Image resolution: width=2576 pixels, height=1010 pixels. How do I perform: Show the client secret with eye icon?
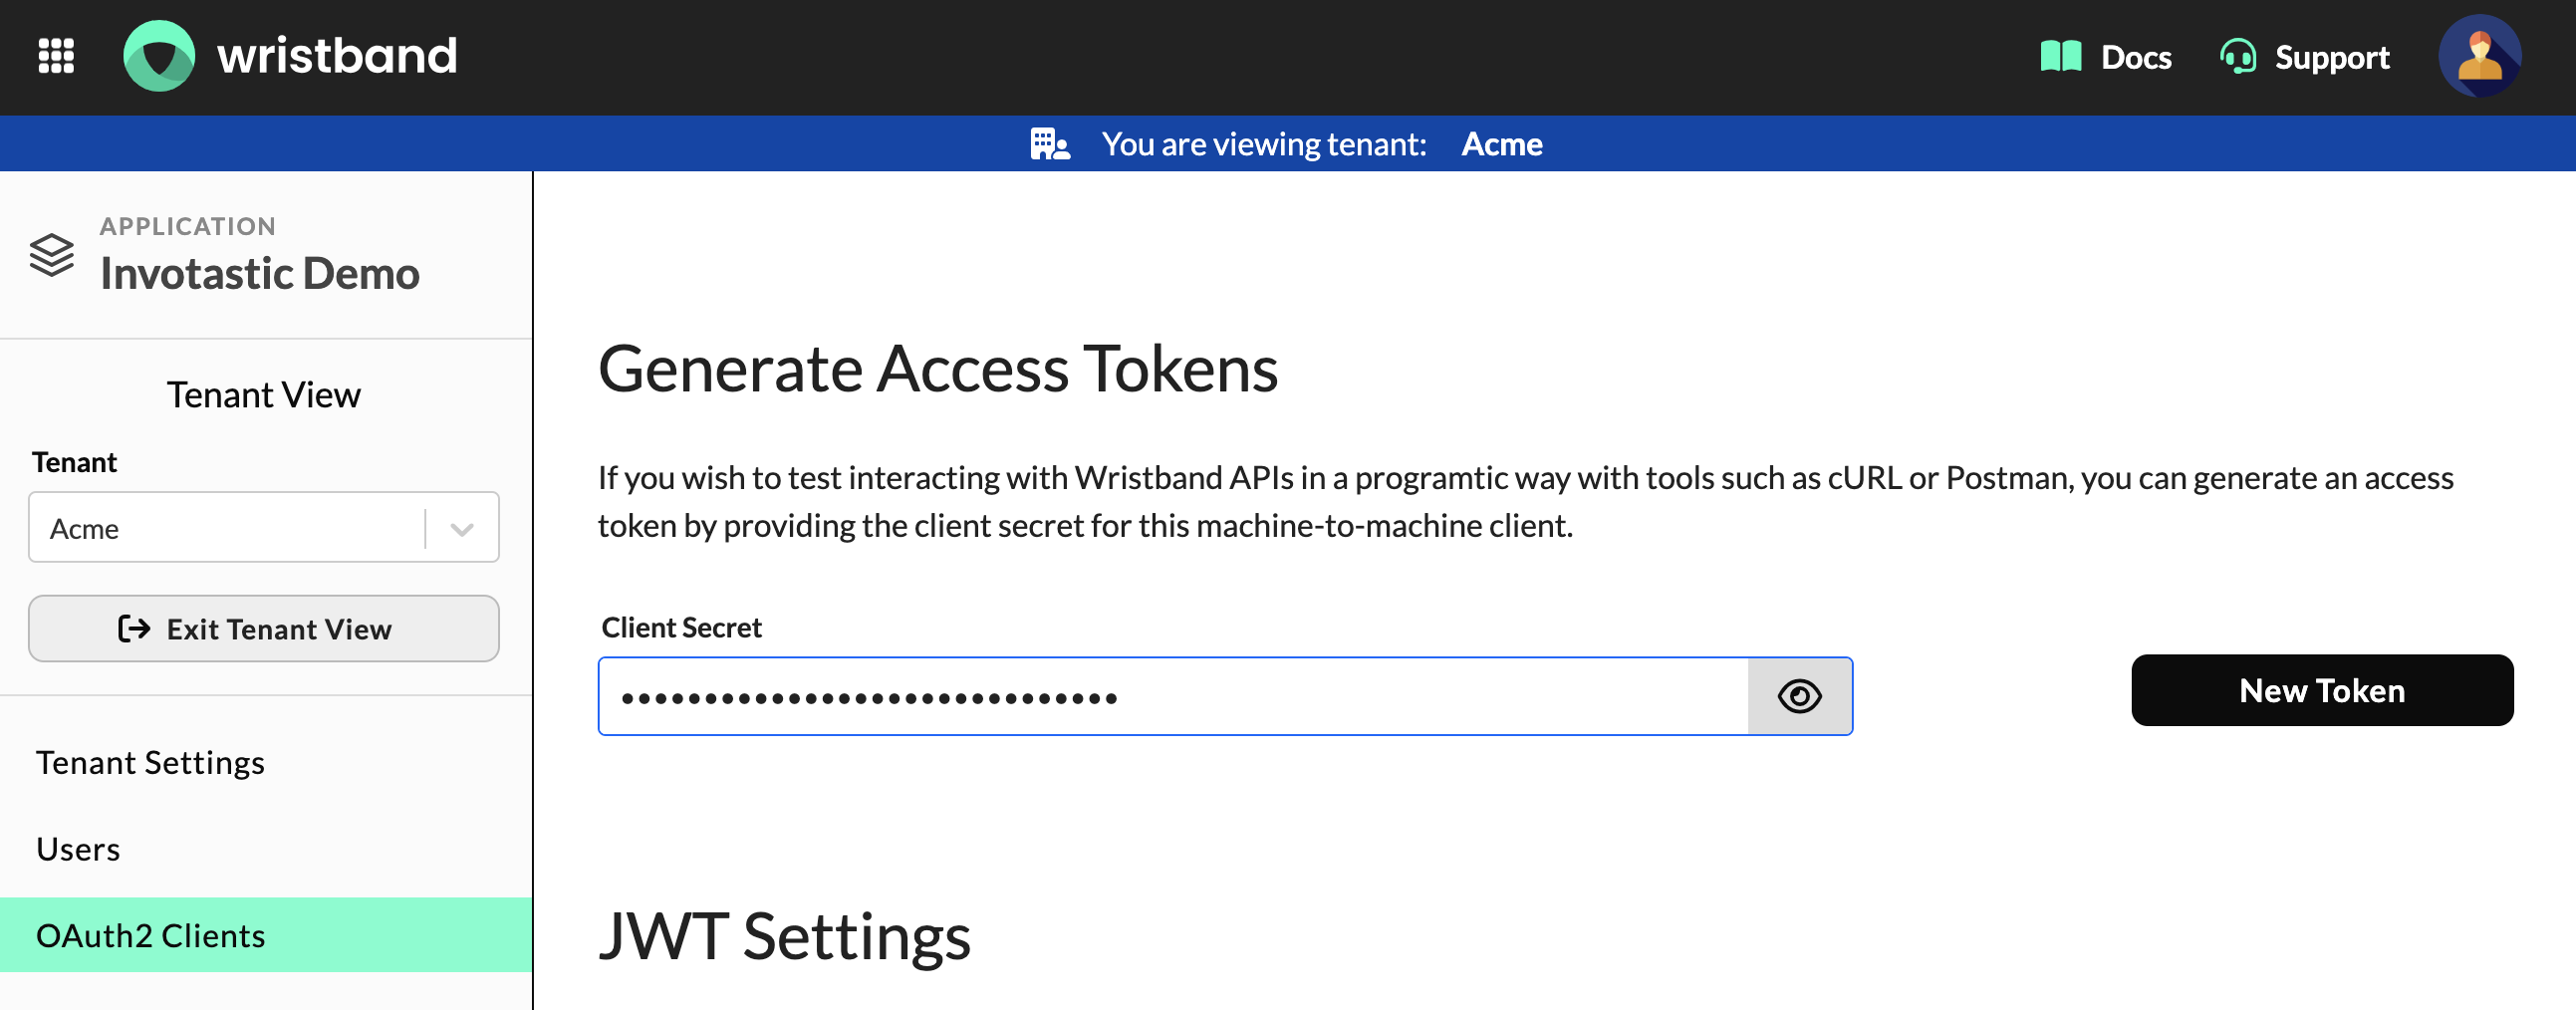coord(1799,696)
